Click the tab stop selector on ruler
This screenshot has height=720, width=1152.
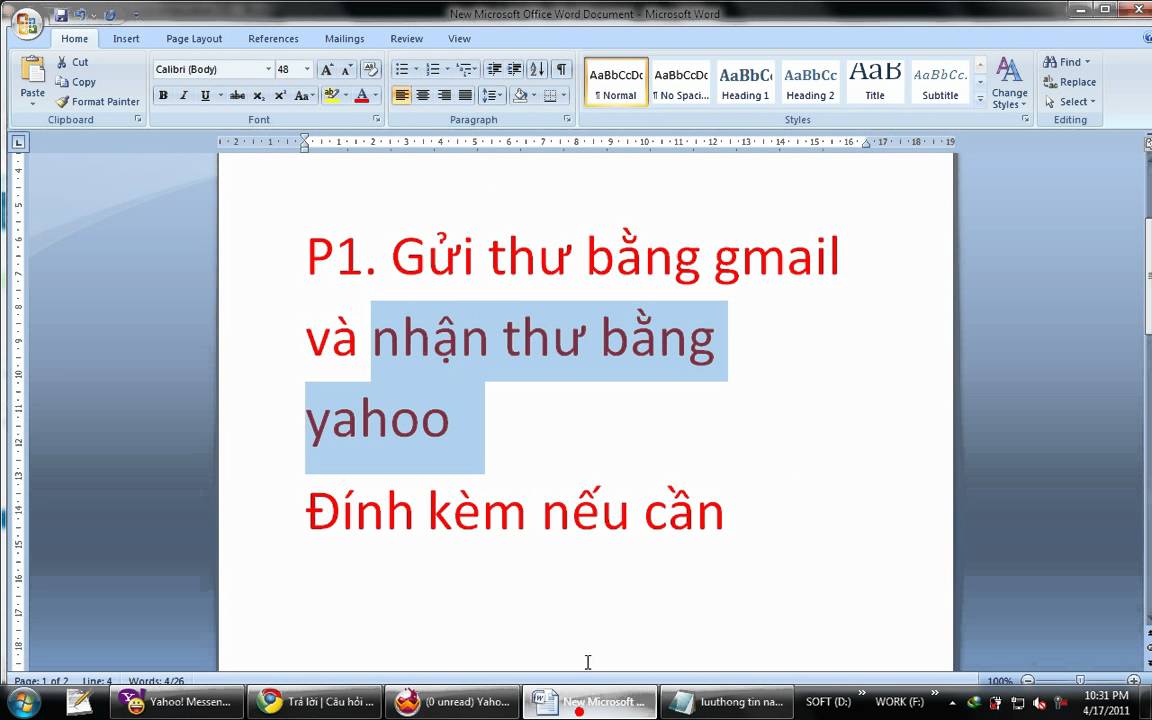[x=18, y=143]
